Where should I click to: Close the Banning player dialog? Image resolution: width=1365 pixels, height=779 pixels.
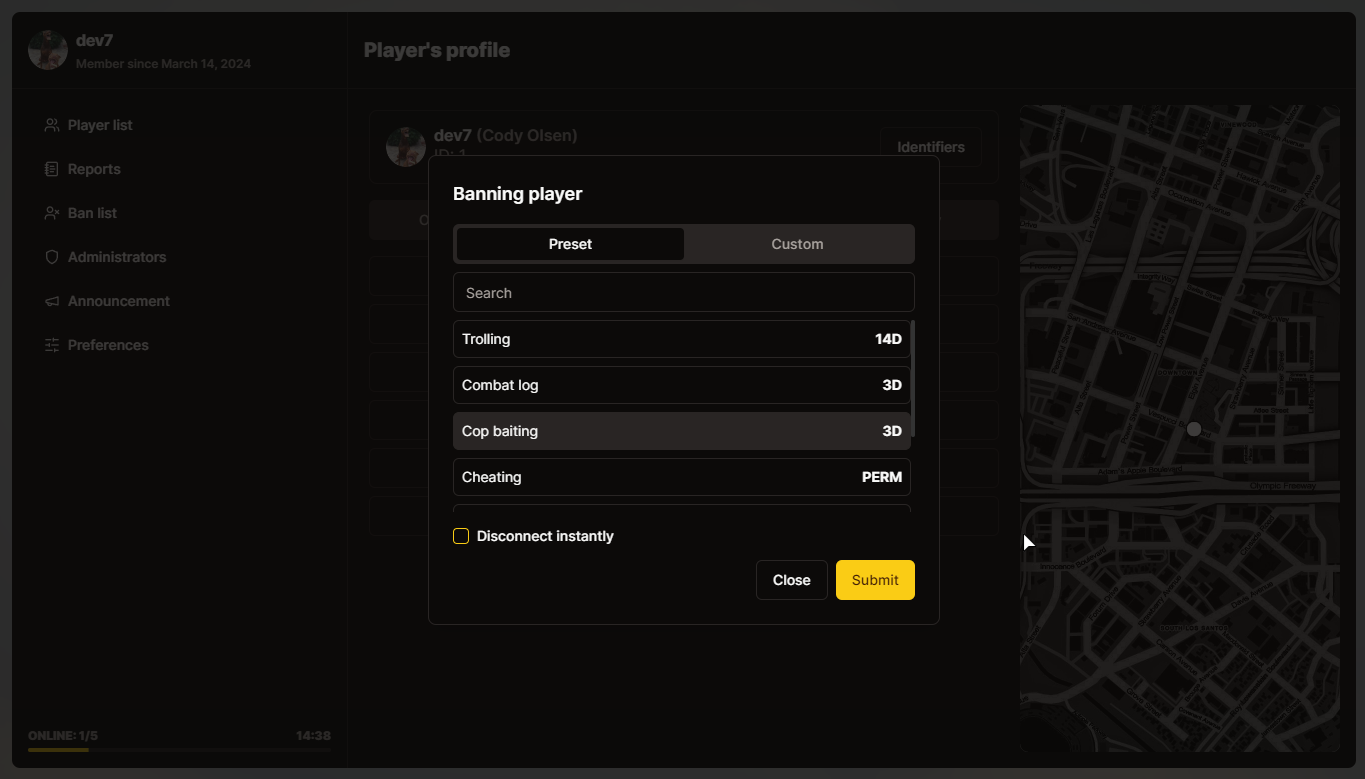[x=791, y=579]
